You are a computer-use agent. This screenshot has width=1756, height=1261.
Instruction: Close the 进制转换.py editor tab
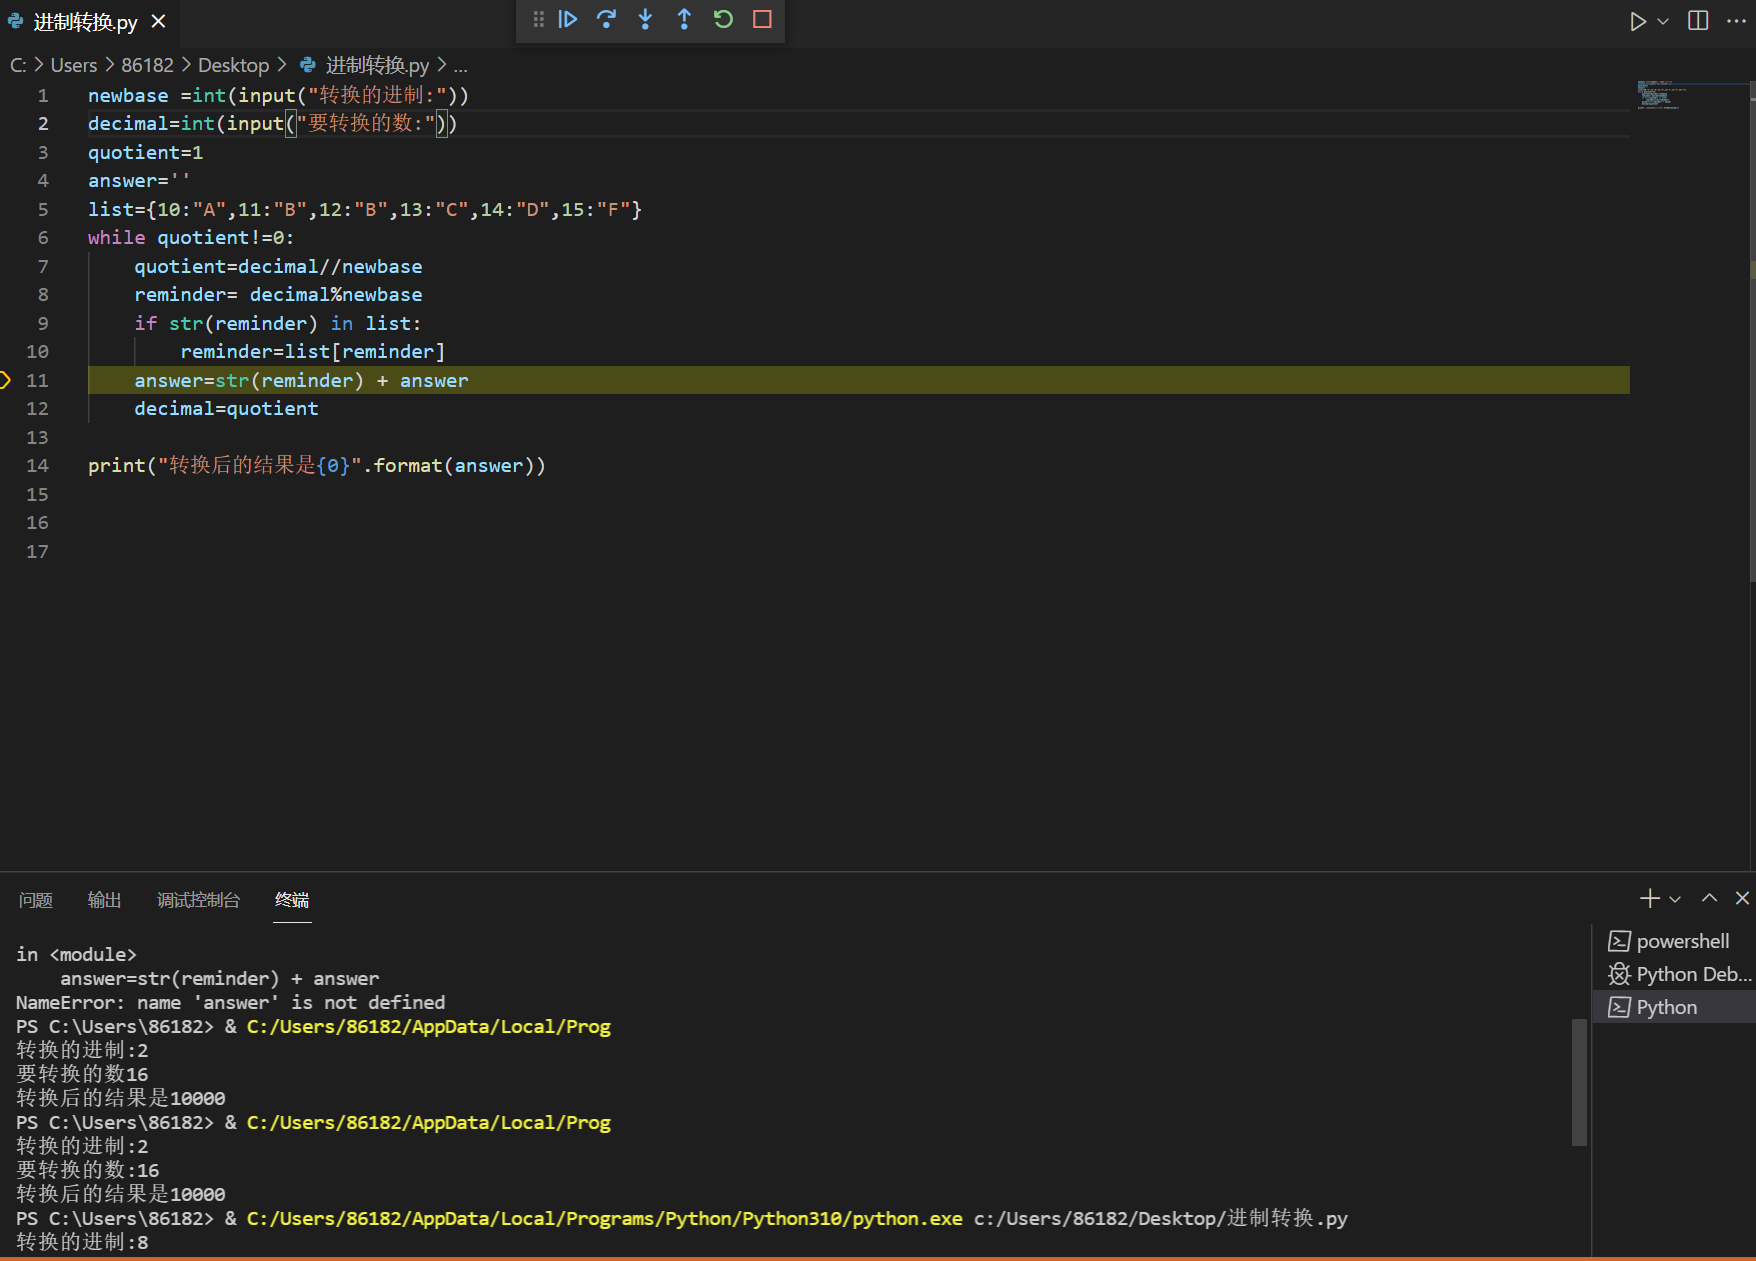(158, 21)
